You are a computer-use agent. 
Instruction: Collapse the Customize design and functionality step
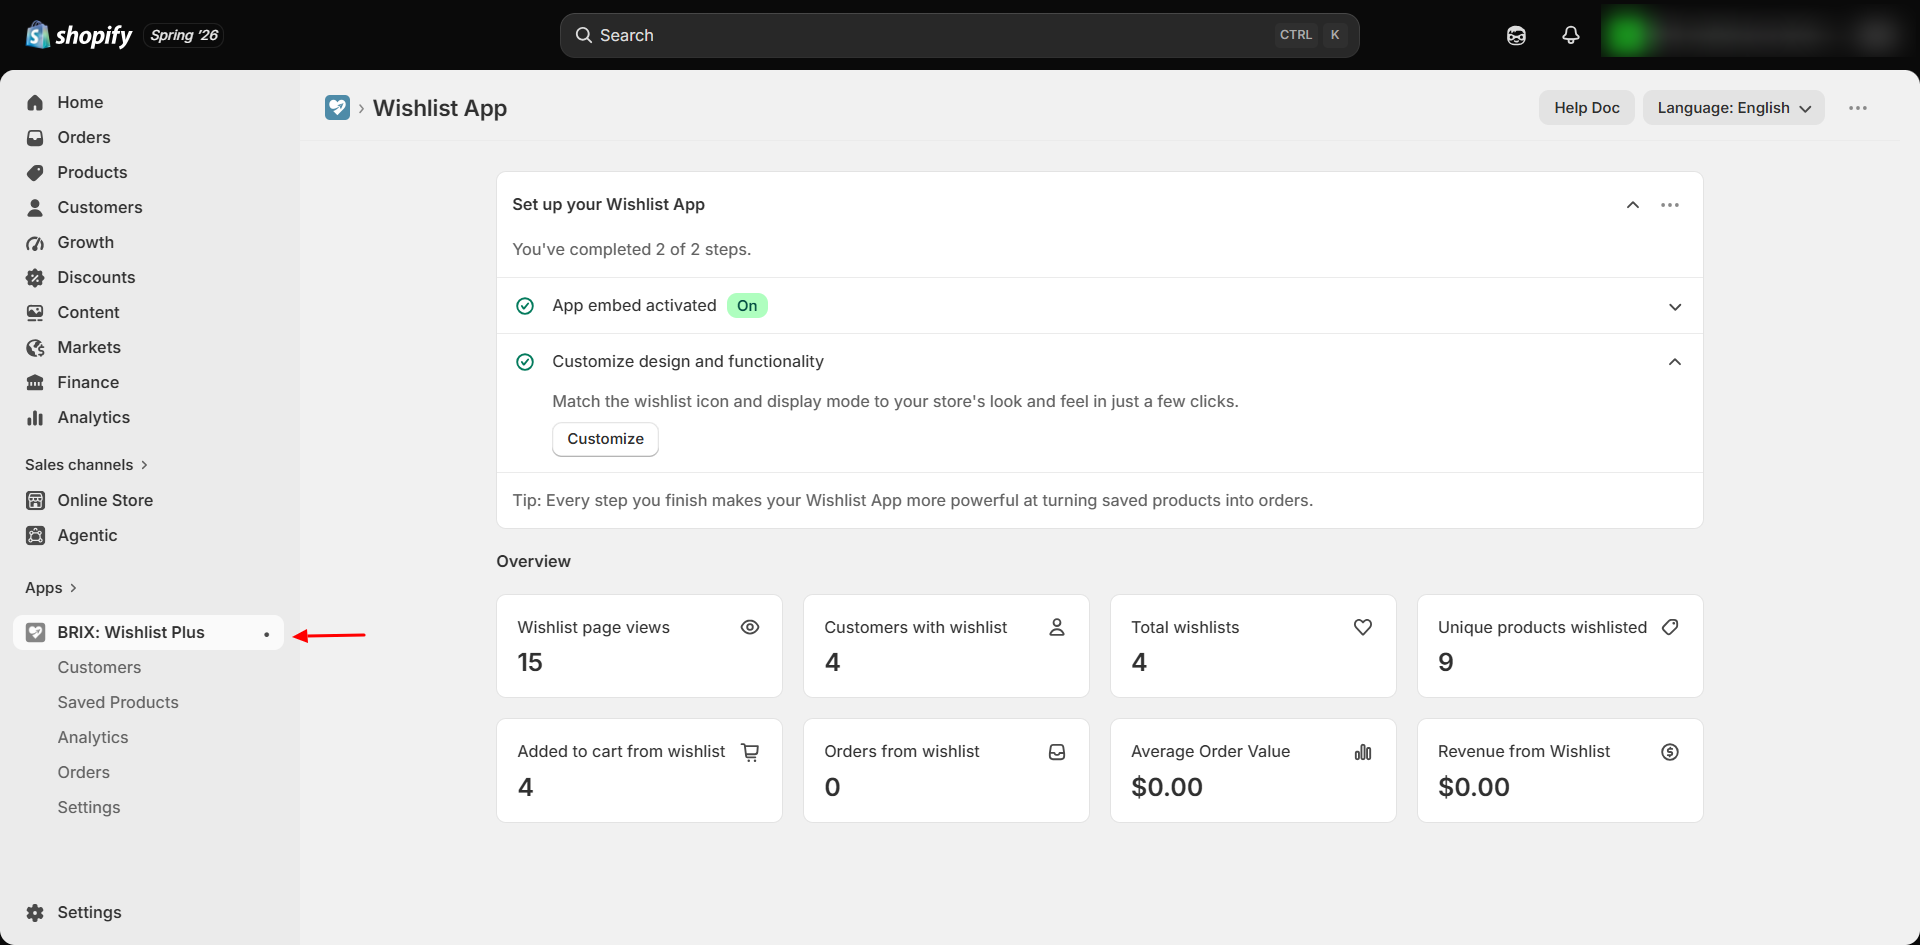click(1675, 362)
